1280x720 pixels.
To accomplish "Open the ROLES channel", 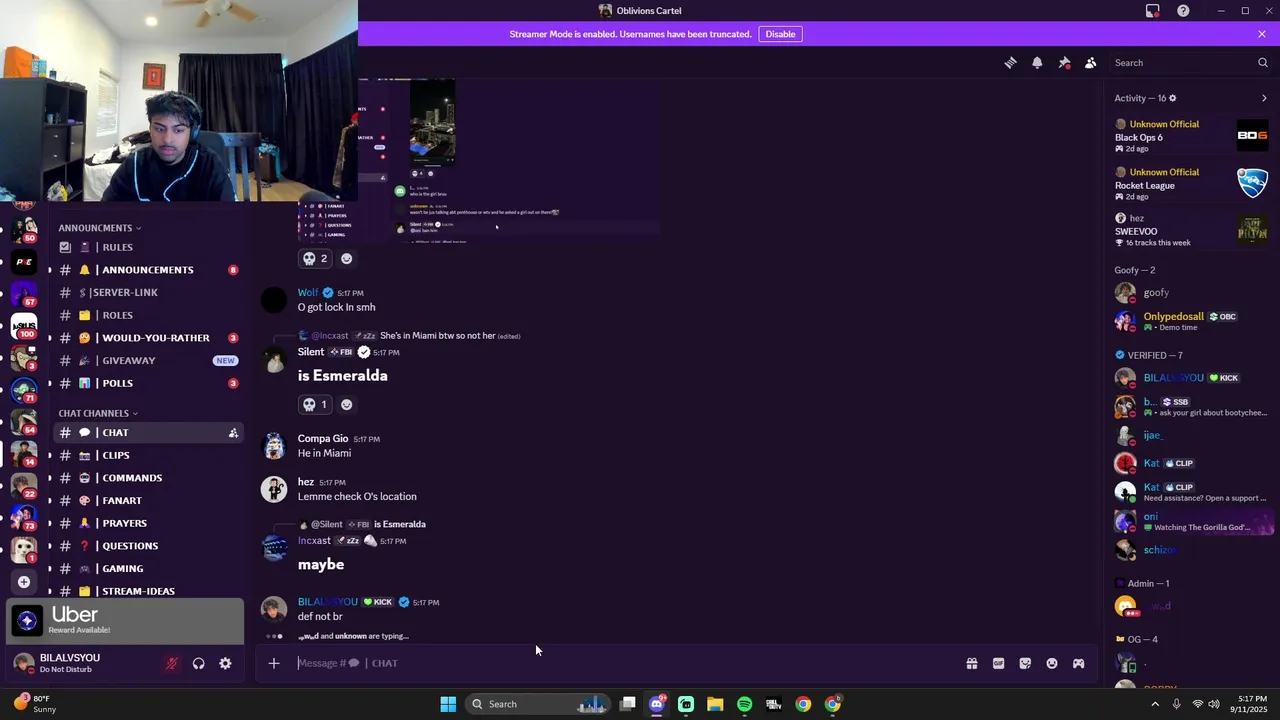I will (148, 315).
